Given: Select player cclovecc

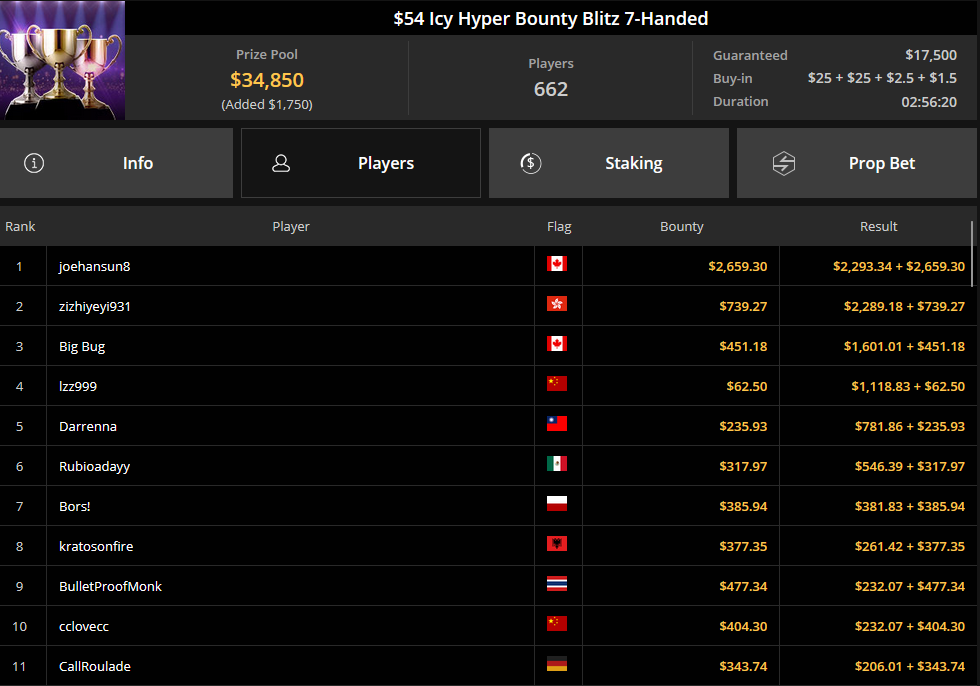Looking at the screenshot, I should click(84, 626).
